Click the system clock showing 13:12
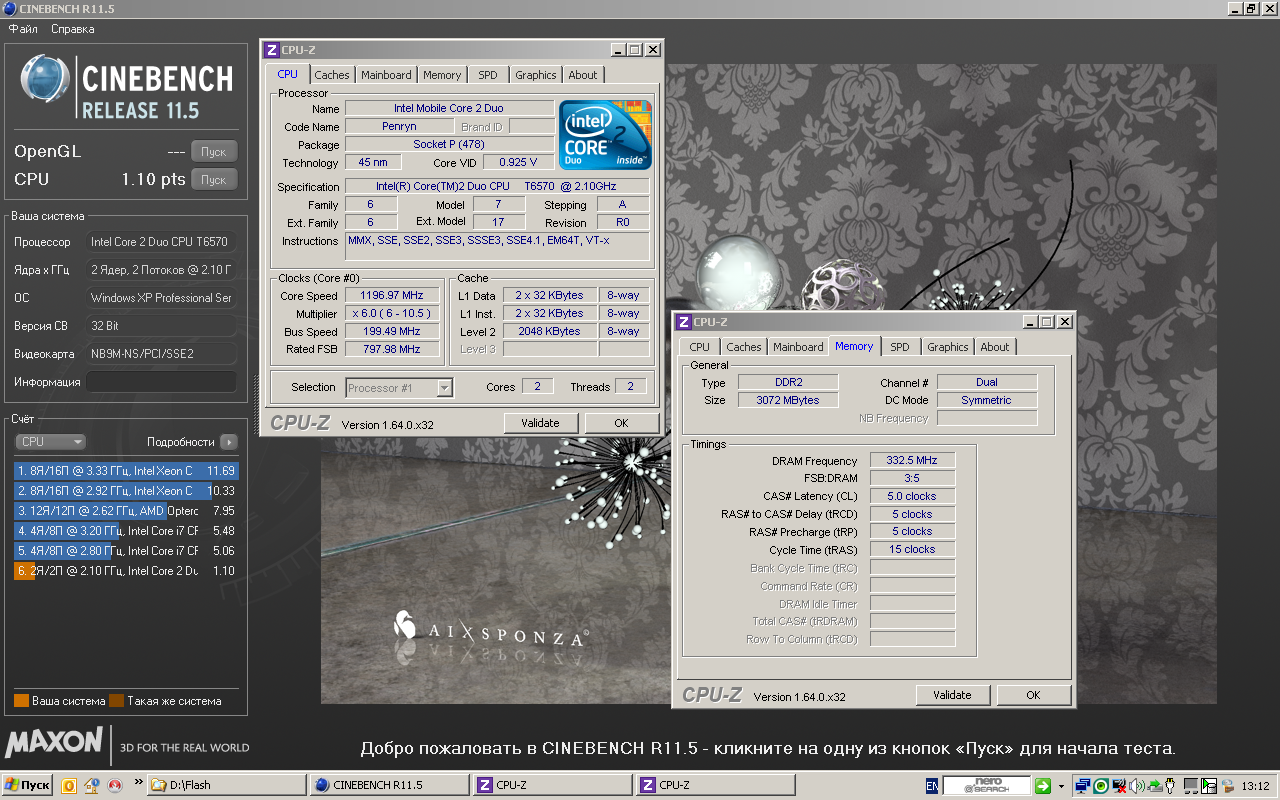Viewport: 1280px width, 800px height. point(1255,786)
